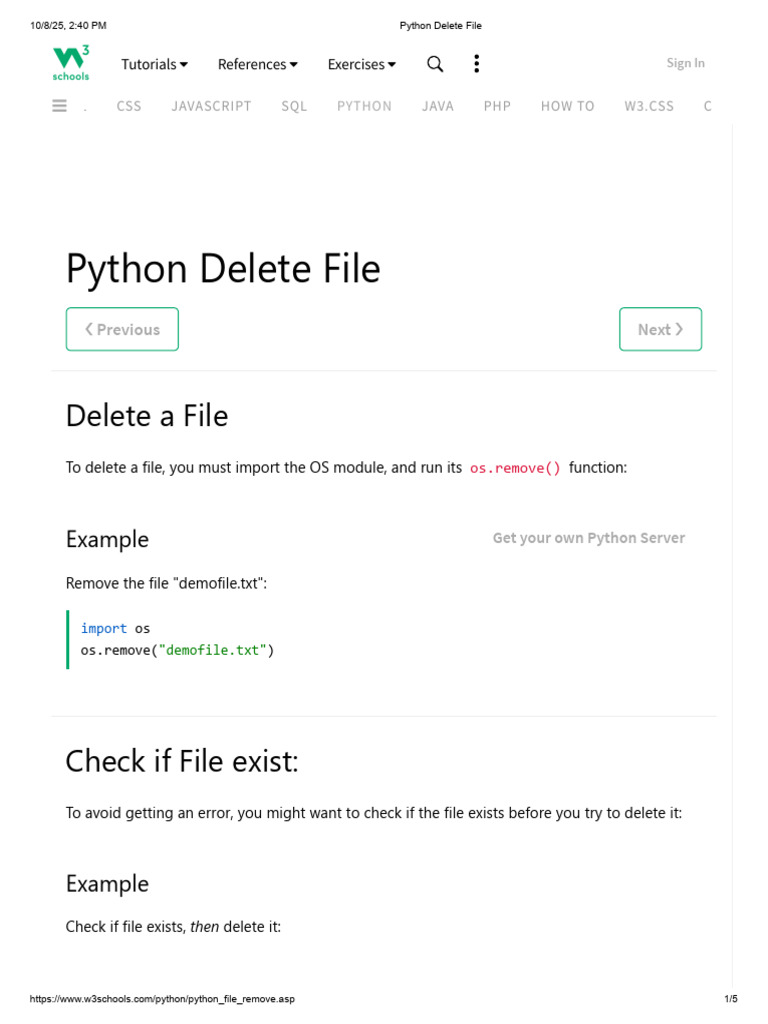The width and height of the screenshot is (768, 1024).
Task: Select the JAVA topic tab
Action: (x=438, y=106)
